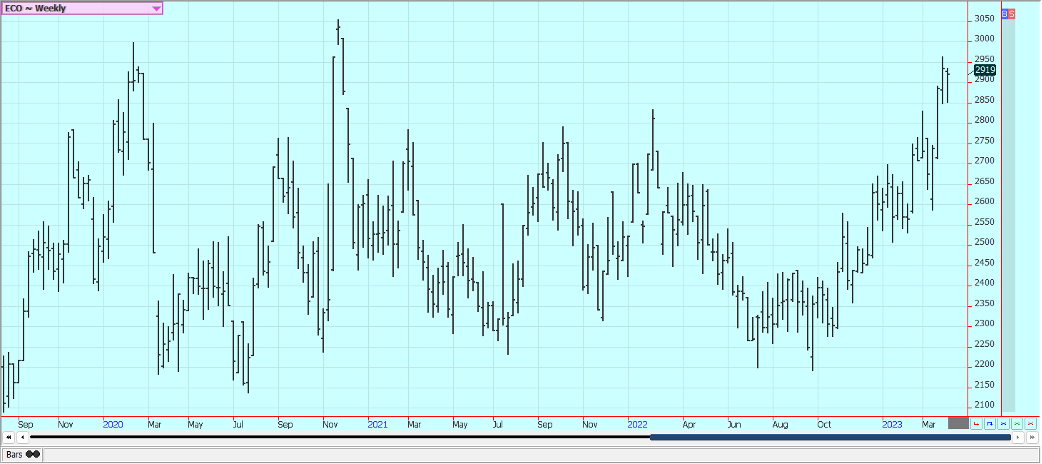Viewport: 1042px width, 464px height.
Task: Click the dark blue horizontal scrollbar thumb
Action: coord(830,437)
